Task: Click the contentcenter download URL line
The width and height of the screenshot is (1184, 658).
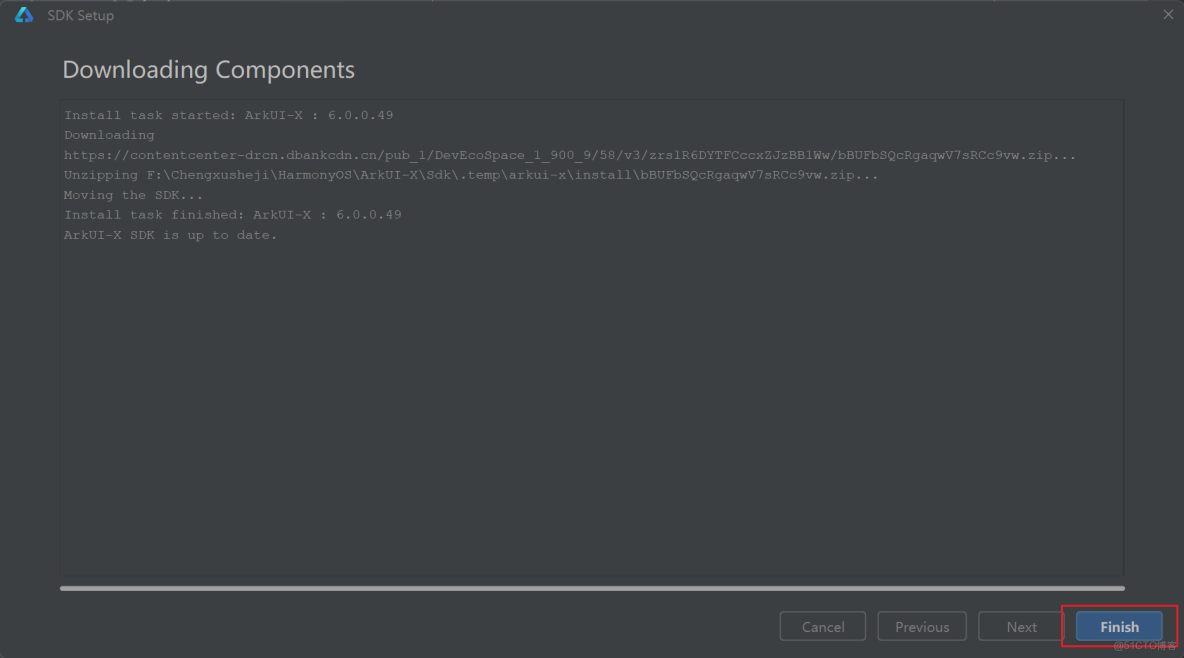Action: click(570, 155)
